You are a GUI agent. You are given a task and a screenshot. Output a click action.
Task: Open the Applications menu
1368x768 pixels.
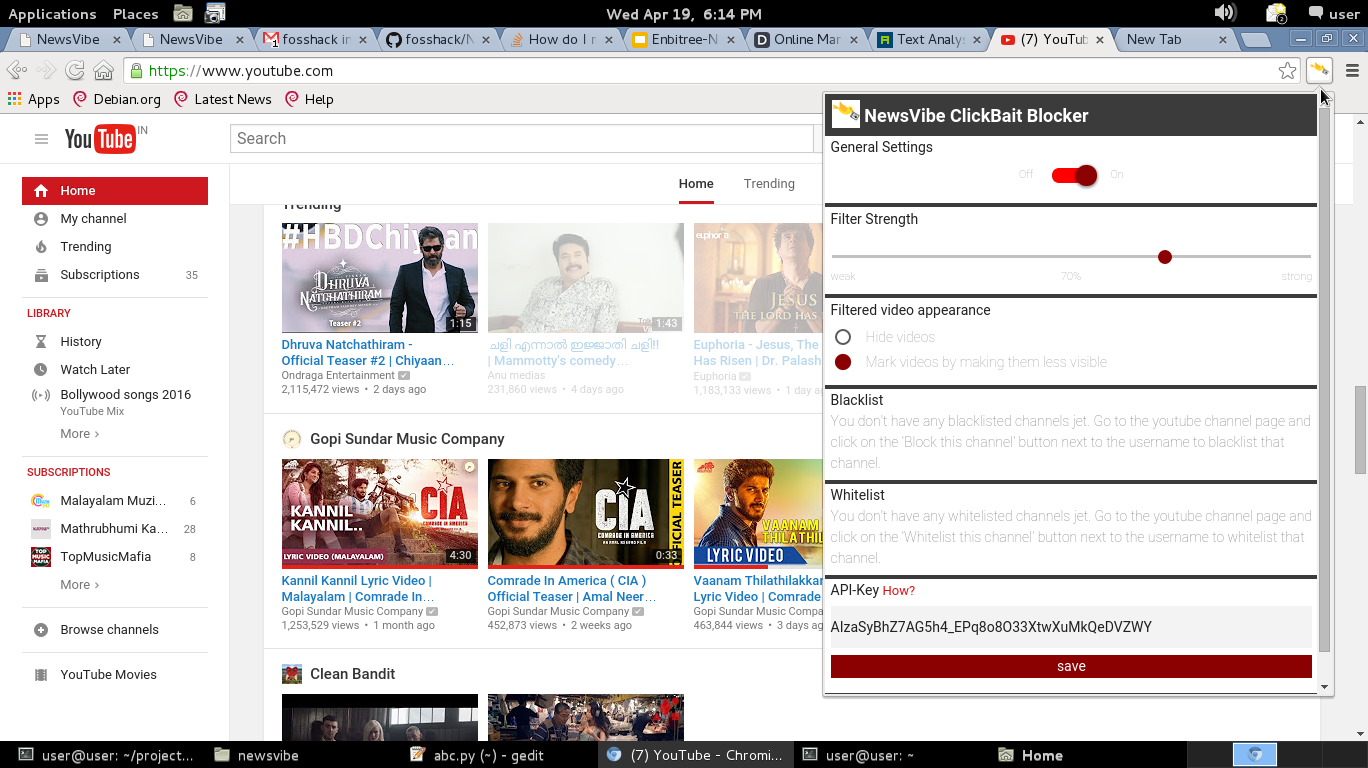tap(52, 14)
